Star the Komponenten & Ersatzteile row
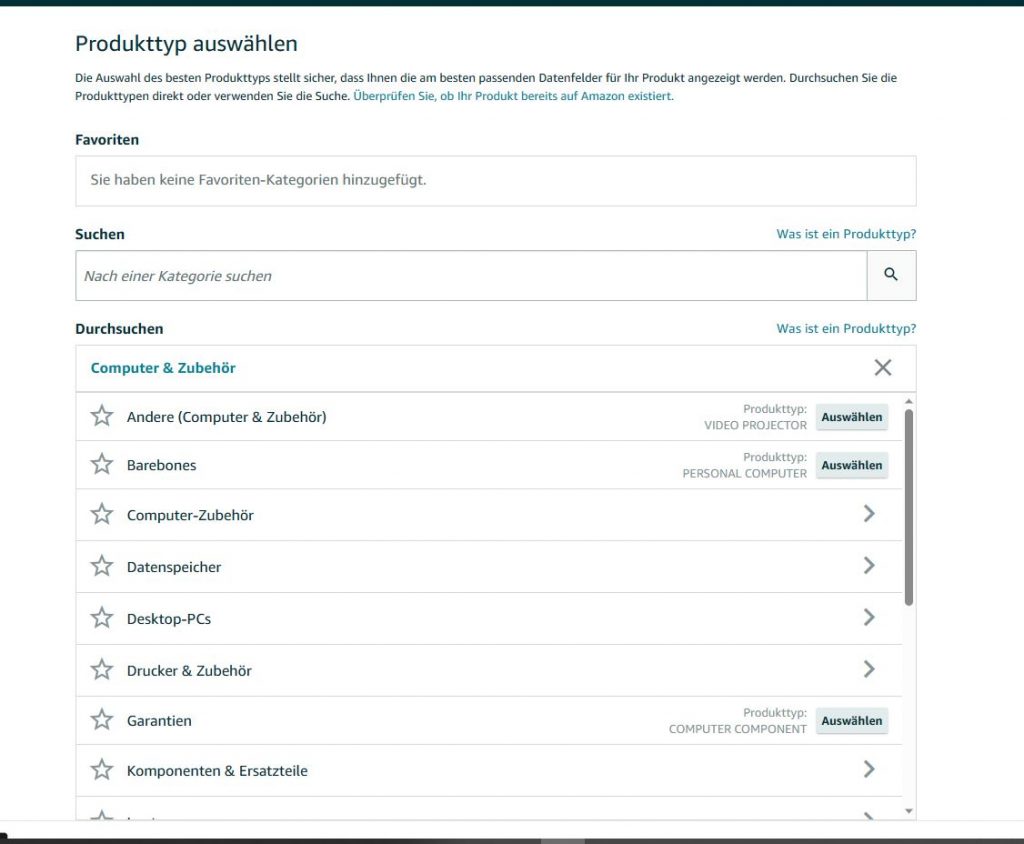 click(x=102, y=770)
